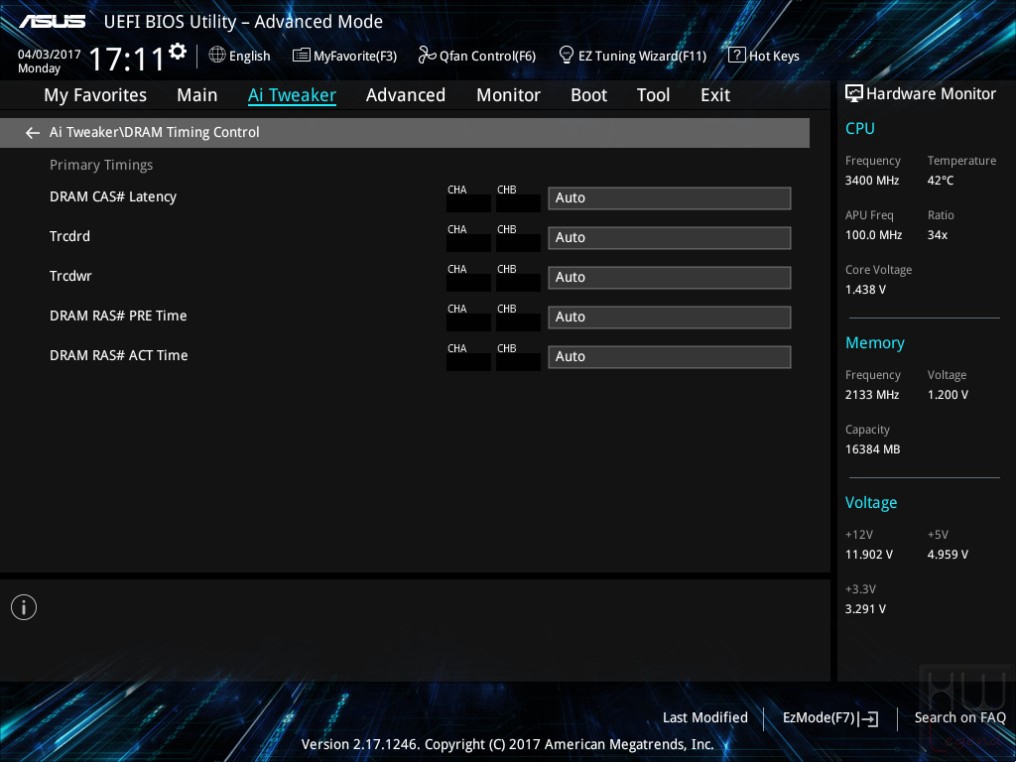Switch to the Main tab
1016x762 pixels.
(x=197, y=95)
